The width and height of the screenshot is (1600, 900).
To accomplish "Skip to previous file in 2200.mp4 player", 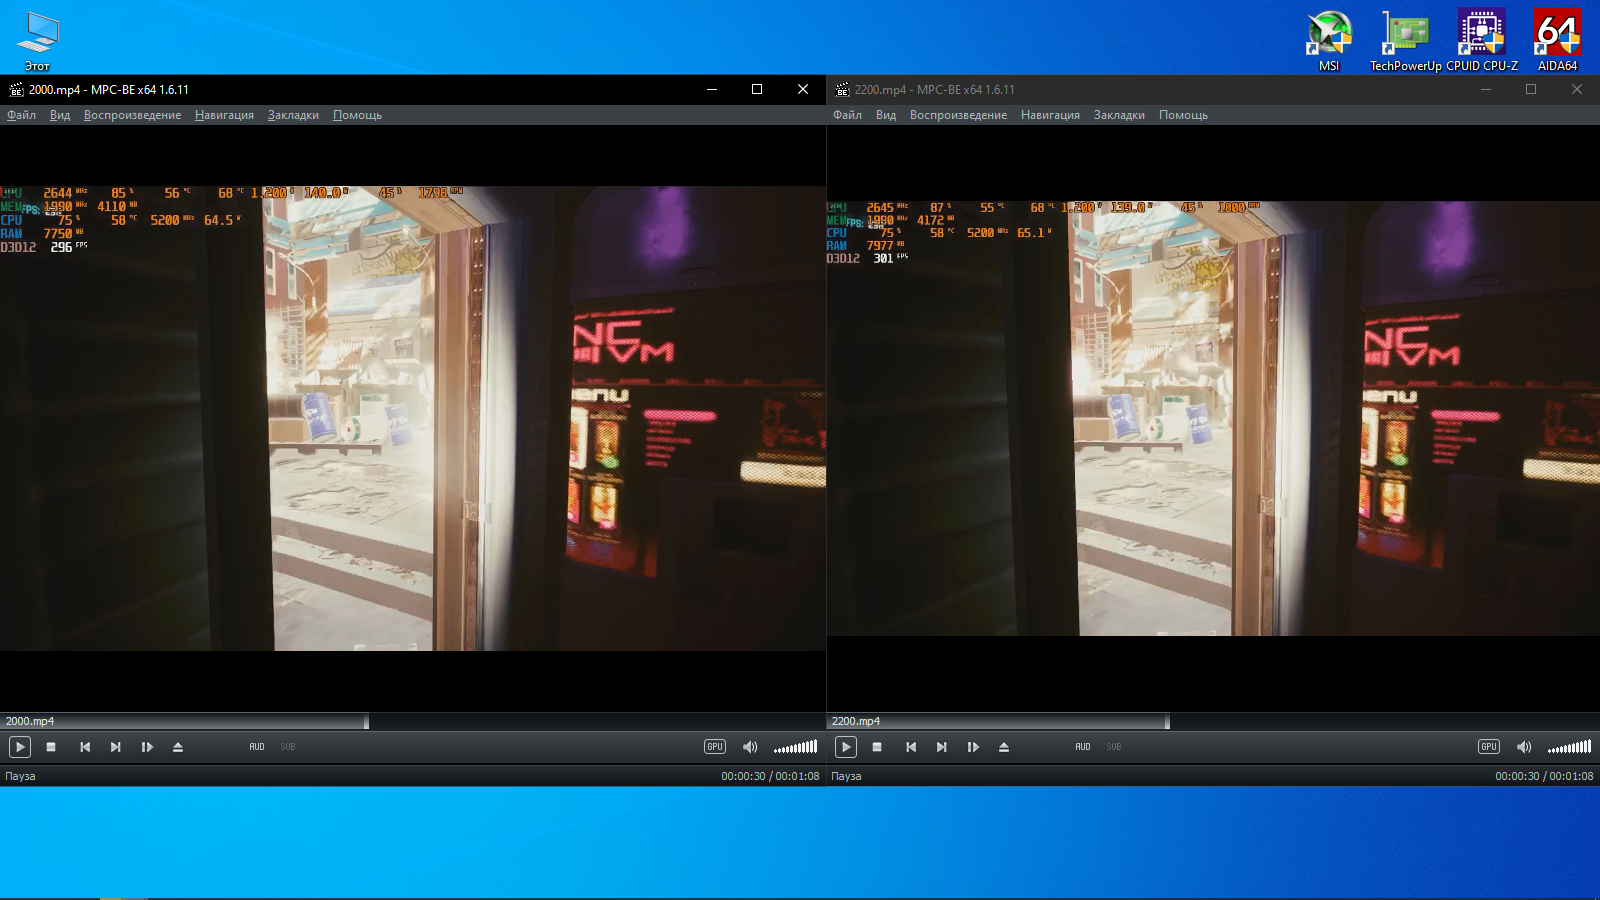I will click(911, 747).
